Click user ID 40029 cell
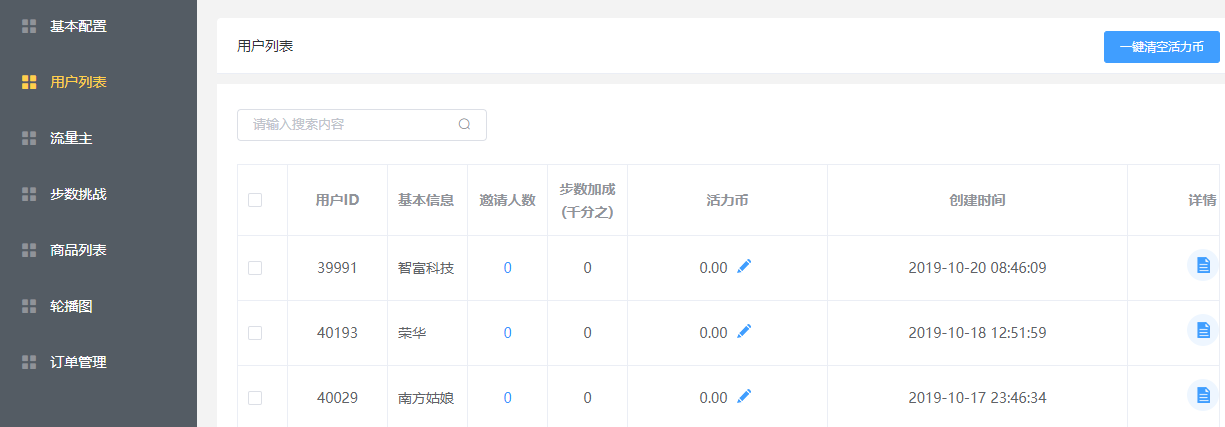 (337, 398)
